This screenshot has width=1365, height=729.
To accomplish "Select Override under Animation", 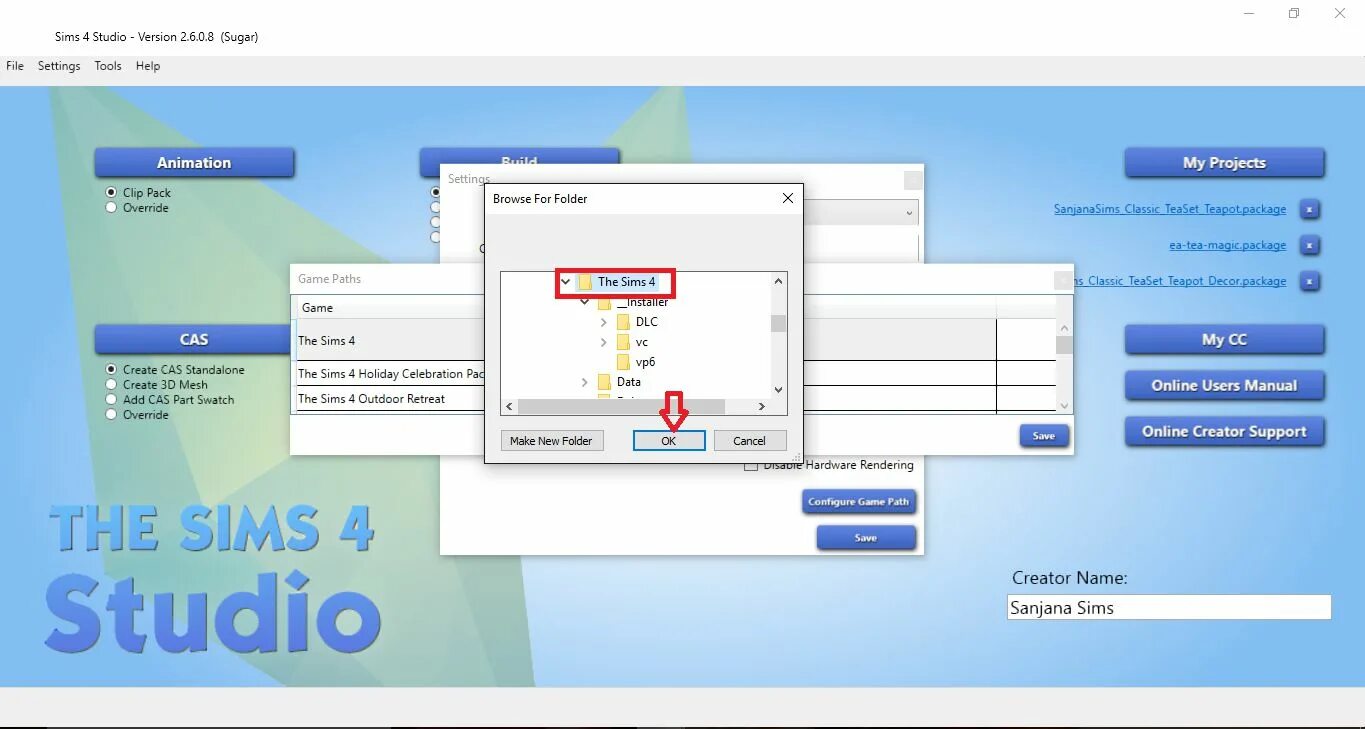I will (x=111, y=208).
